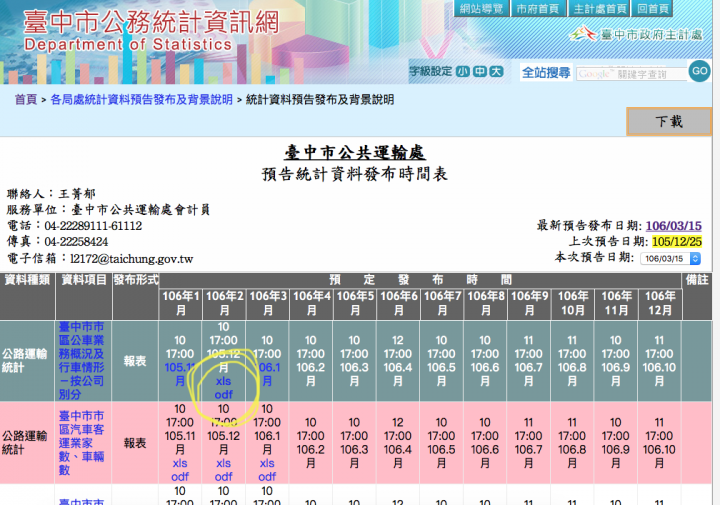
Task: Set font size to large (大)
Action: tap(495, 72)
